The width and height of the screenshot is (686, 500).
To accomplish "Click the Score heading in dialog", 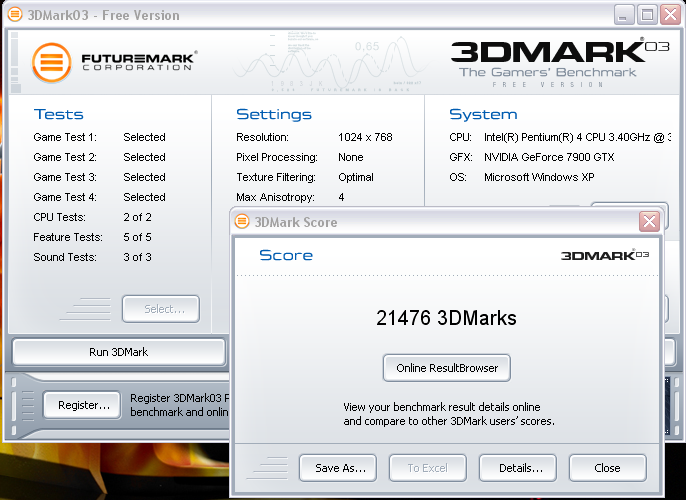I will click(x=286, y=255).
